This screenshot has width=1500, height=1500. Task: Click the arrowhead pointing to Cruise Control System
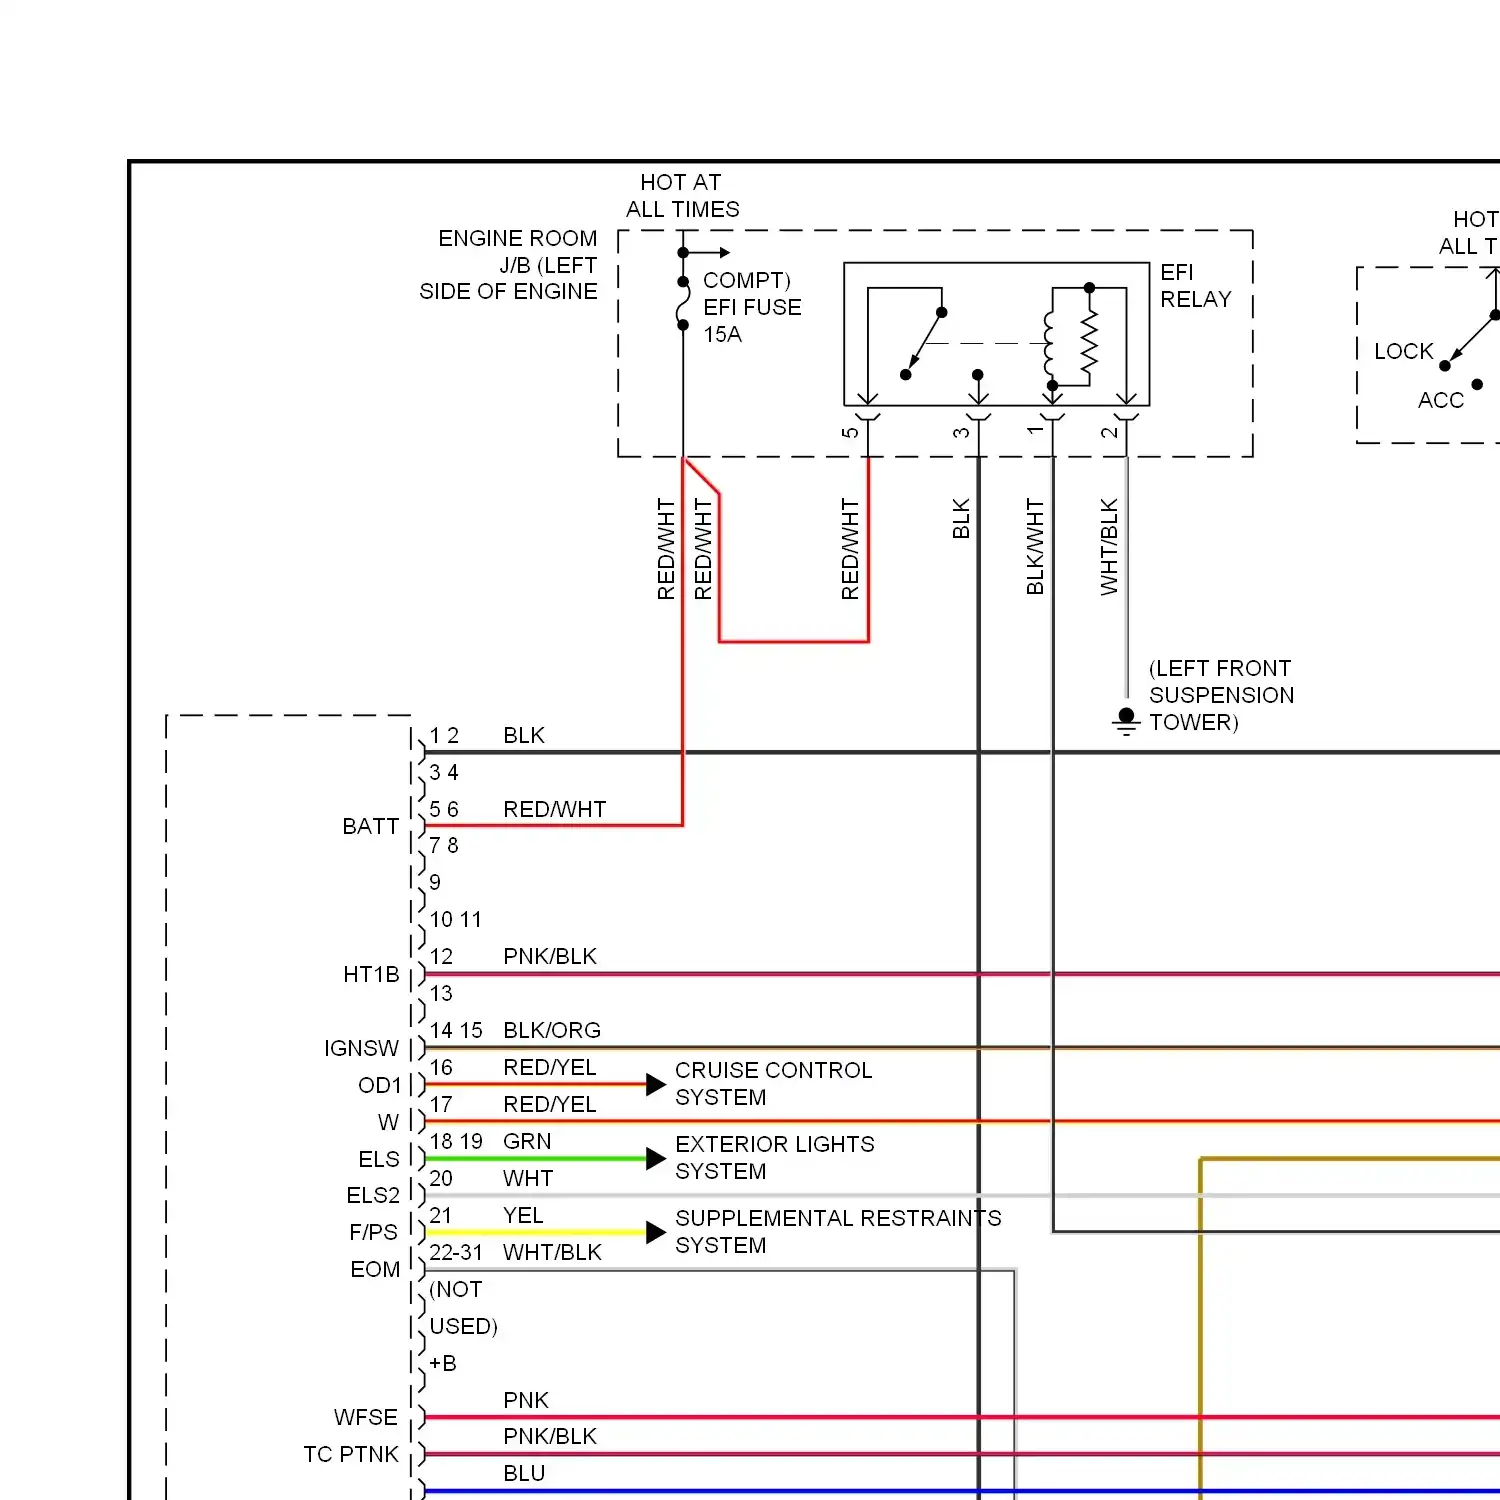[656, 1085]
